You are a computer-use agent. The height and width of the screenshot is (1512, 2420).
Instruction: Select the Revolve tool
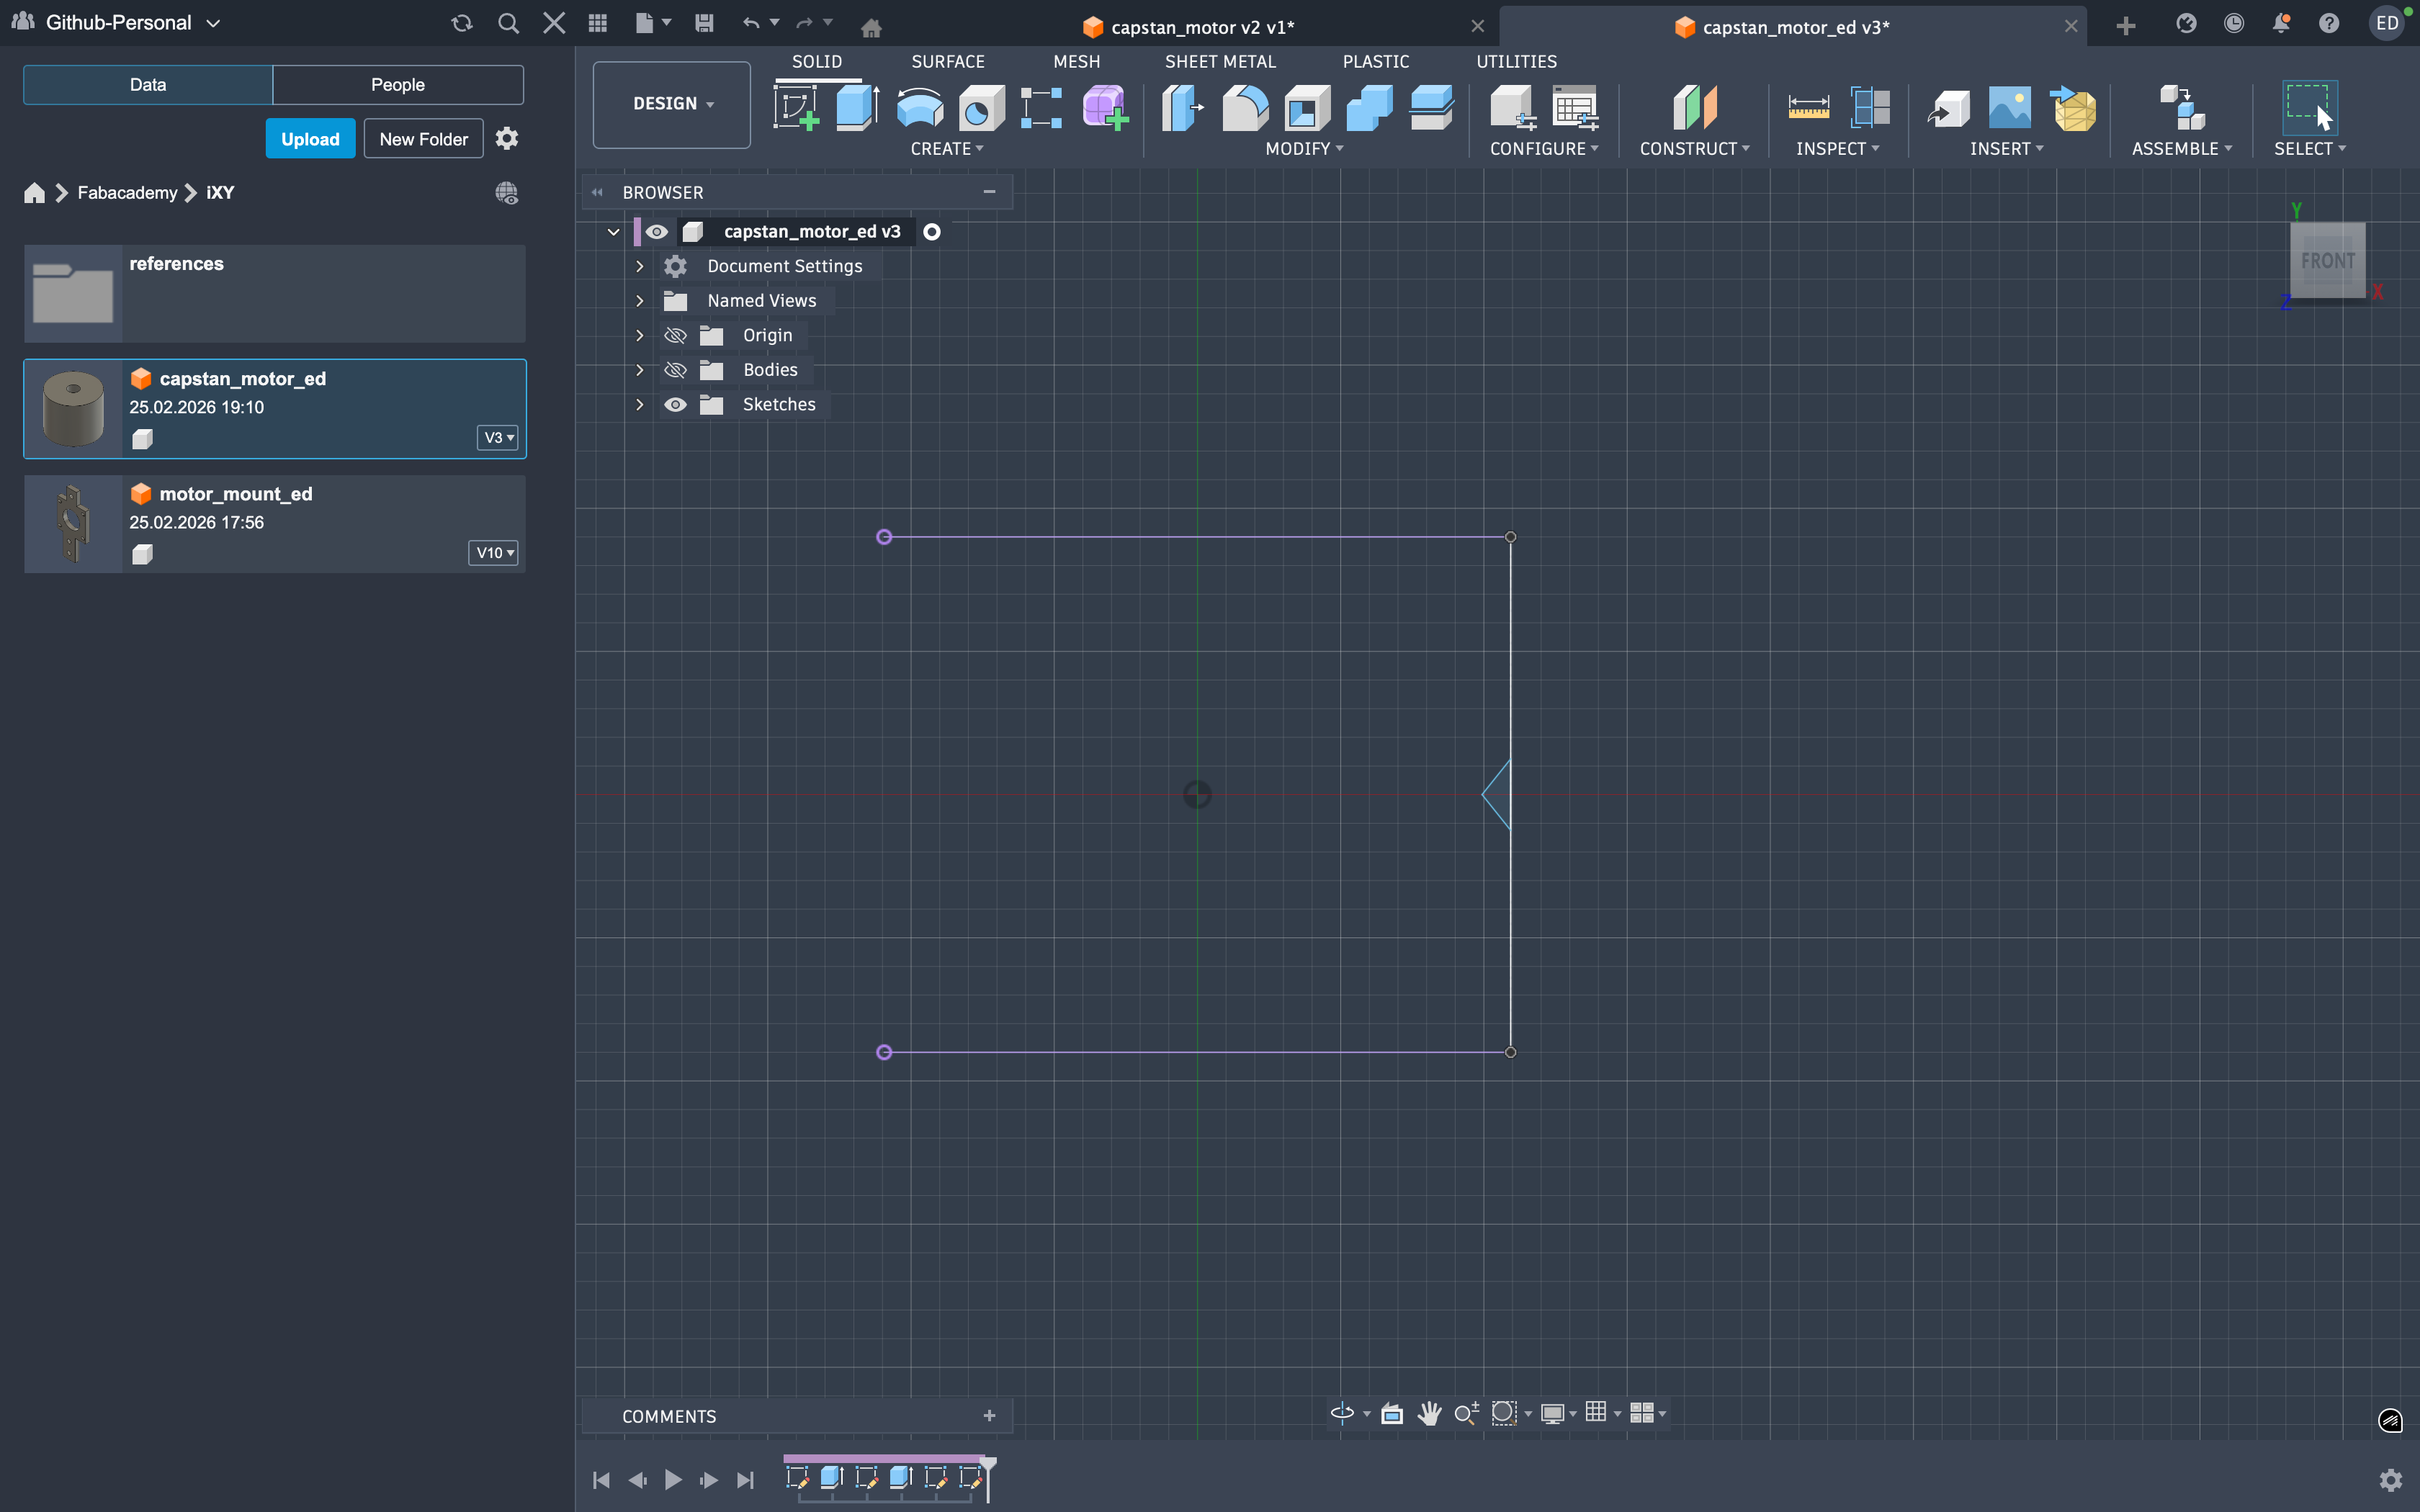pos(919,107)
